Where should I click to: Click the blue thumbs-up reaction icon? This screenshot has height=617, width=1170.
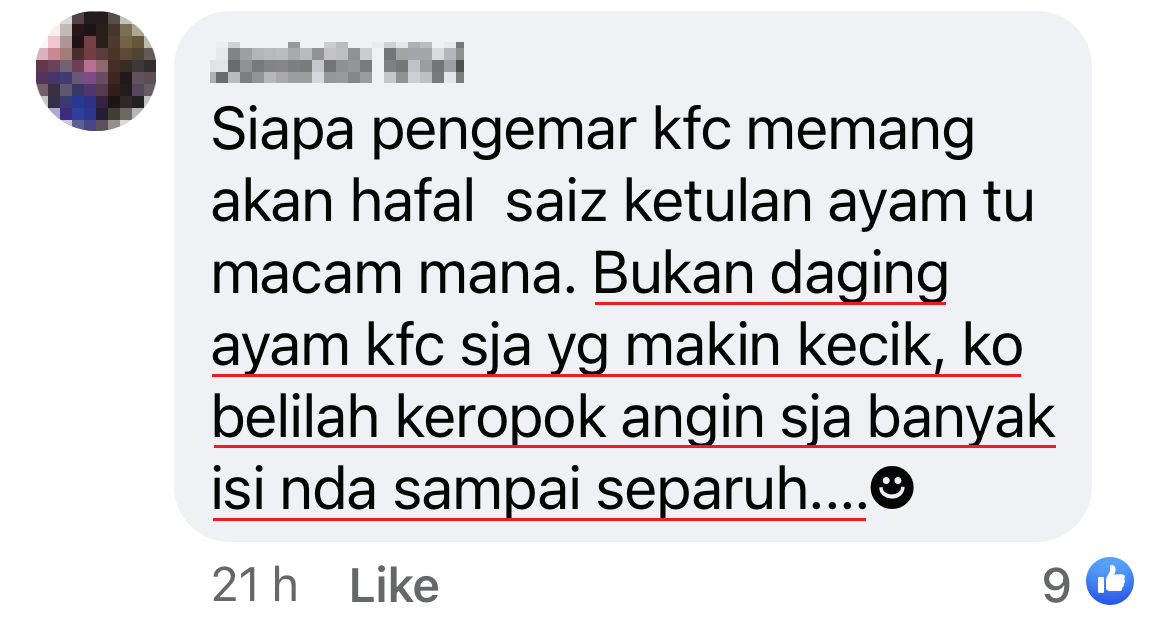(1110, 580)
